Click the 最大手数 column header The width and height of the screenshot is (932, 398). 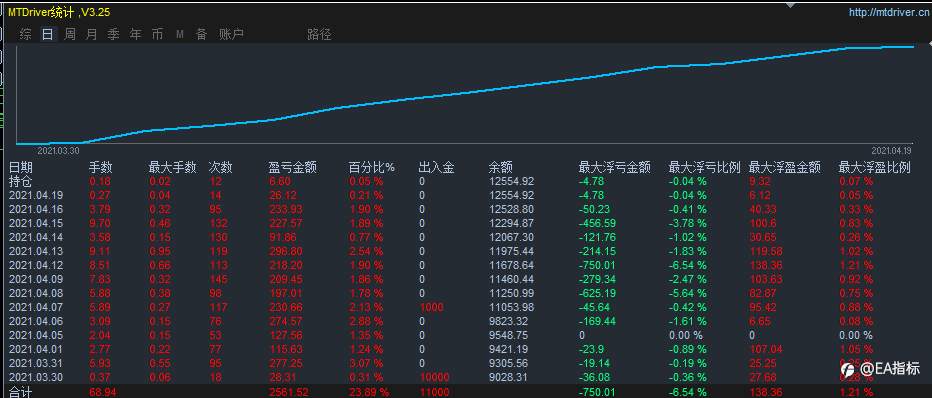[x=172, y=168]
